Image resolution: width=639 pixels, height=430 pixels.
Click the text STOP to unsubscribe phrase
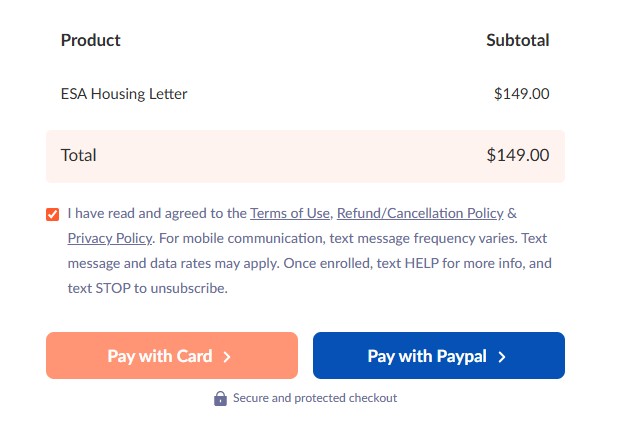(148, 289)
